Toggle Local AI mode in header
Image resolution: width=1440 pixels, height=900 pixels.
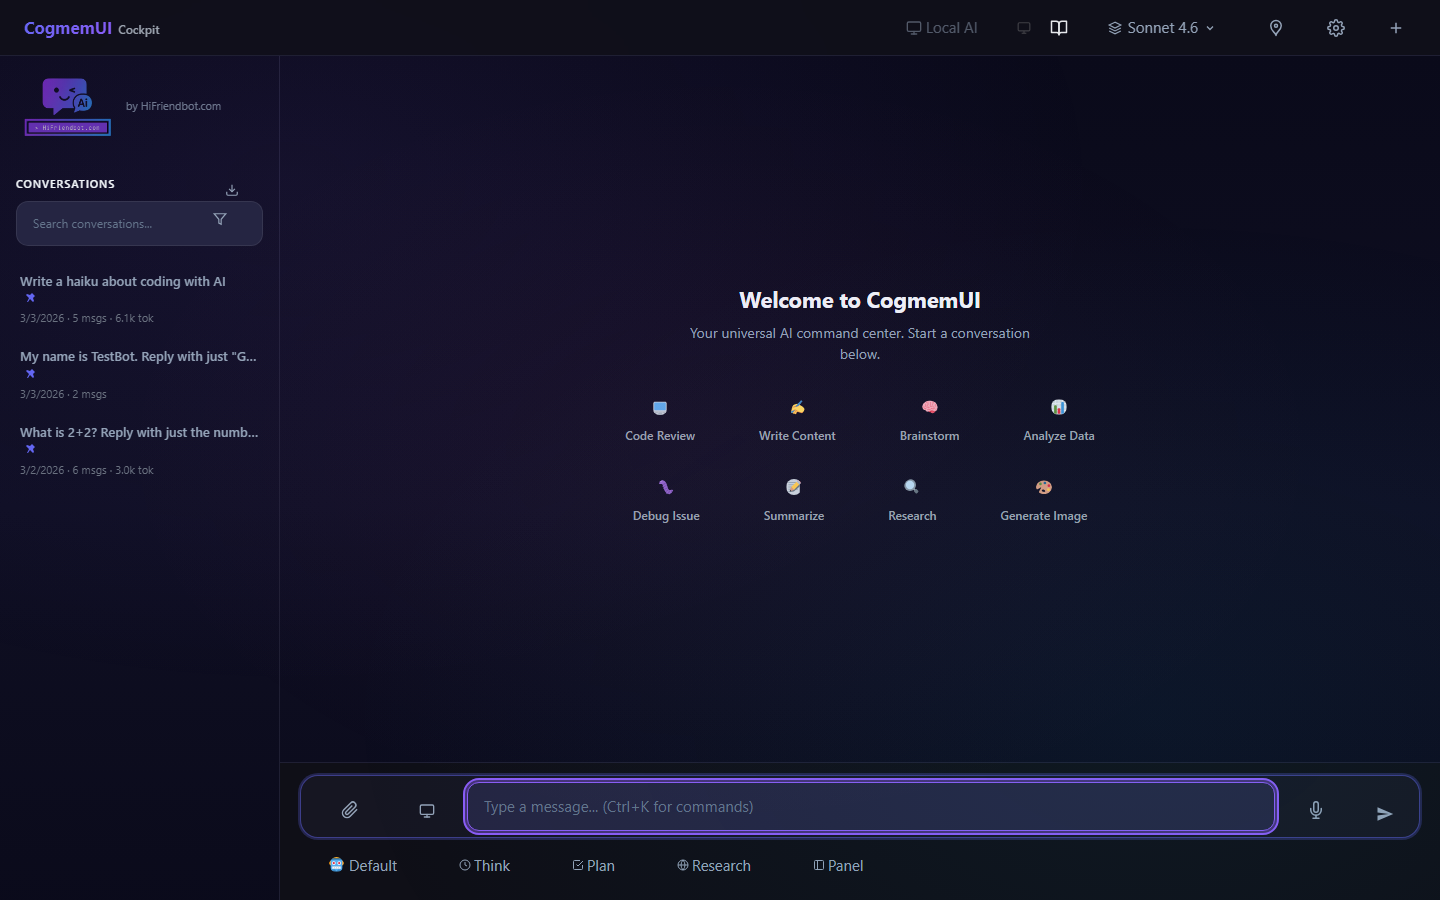[942, 28]
